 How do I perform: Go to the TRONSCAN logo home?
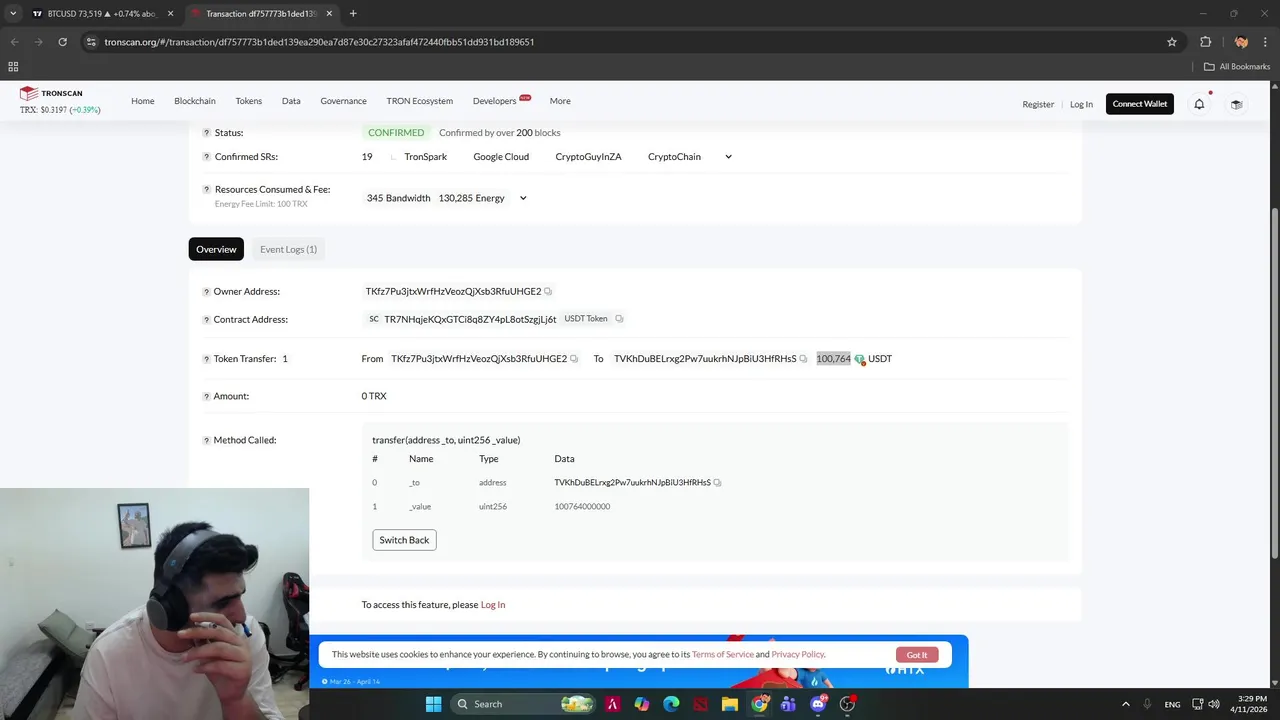(x=51, y=93)
